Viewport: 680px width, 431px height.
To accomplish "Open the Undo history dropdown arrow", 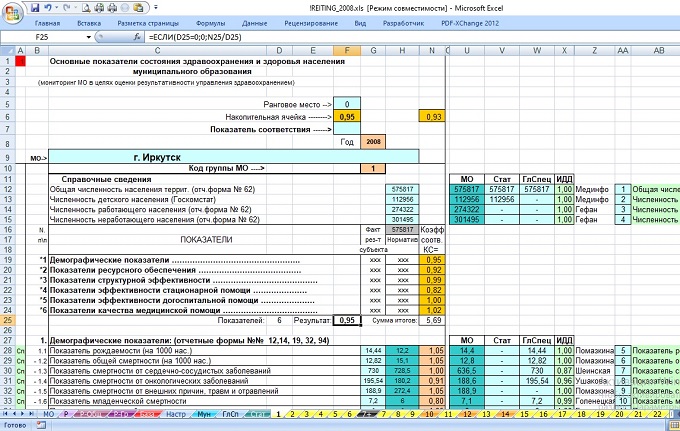I will (56, 8).
